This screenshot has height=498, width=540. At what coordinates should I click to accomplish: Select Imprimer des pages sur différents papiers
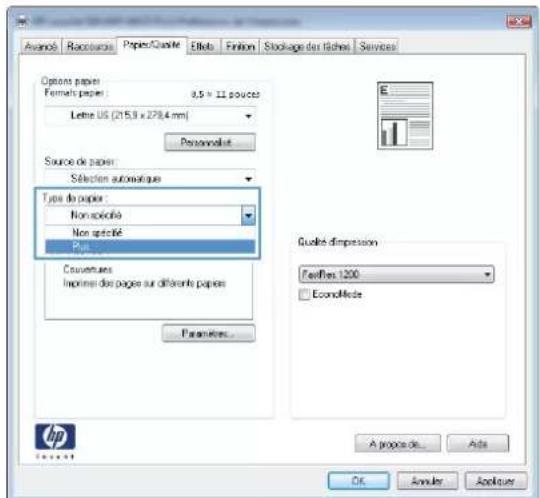click(x=144, y=283)
